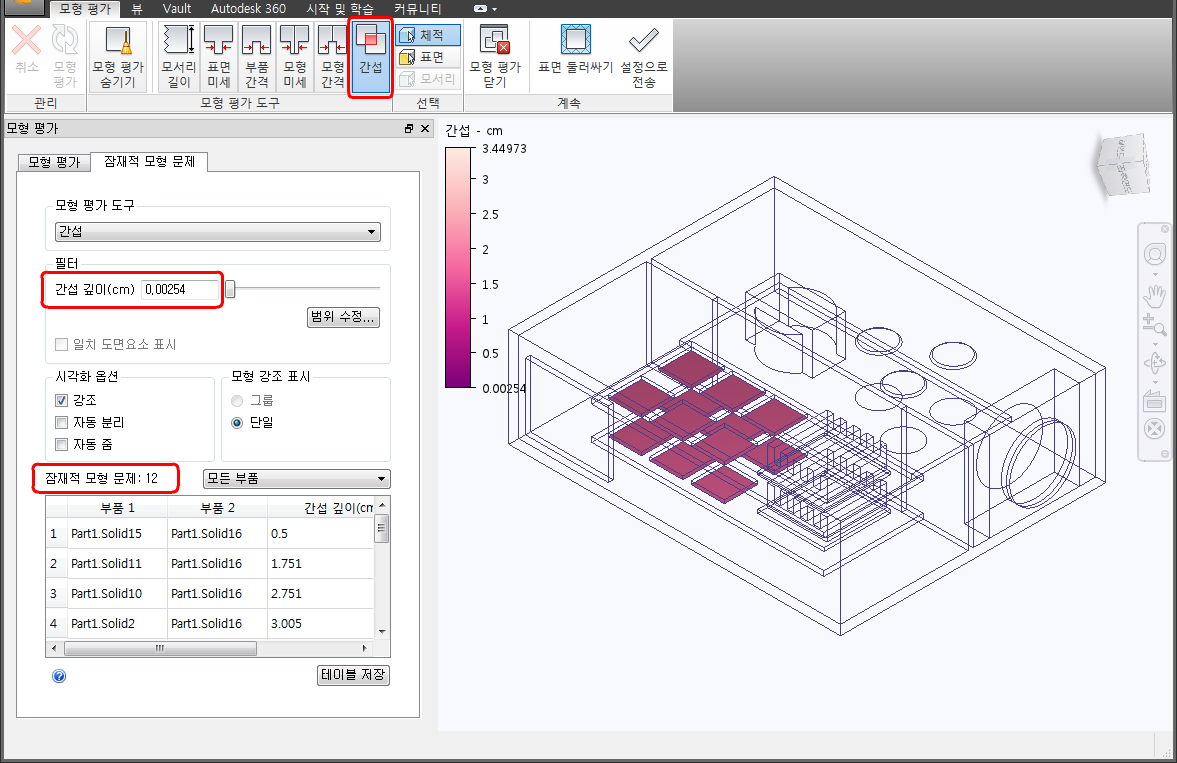Click the 테이블 저장 button
This screenshot has height=763, width=1177.
pos(353,674)
